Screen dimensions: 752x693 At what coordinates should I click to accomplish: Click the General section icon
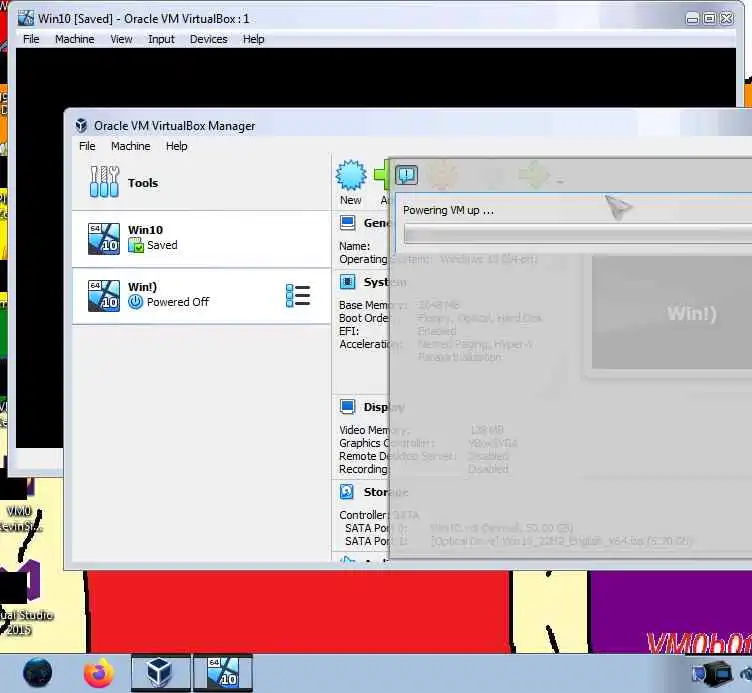point(347,223)
